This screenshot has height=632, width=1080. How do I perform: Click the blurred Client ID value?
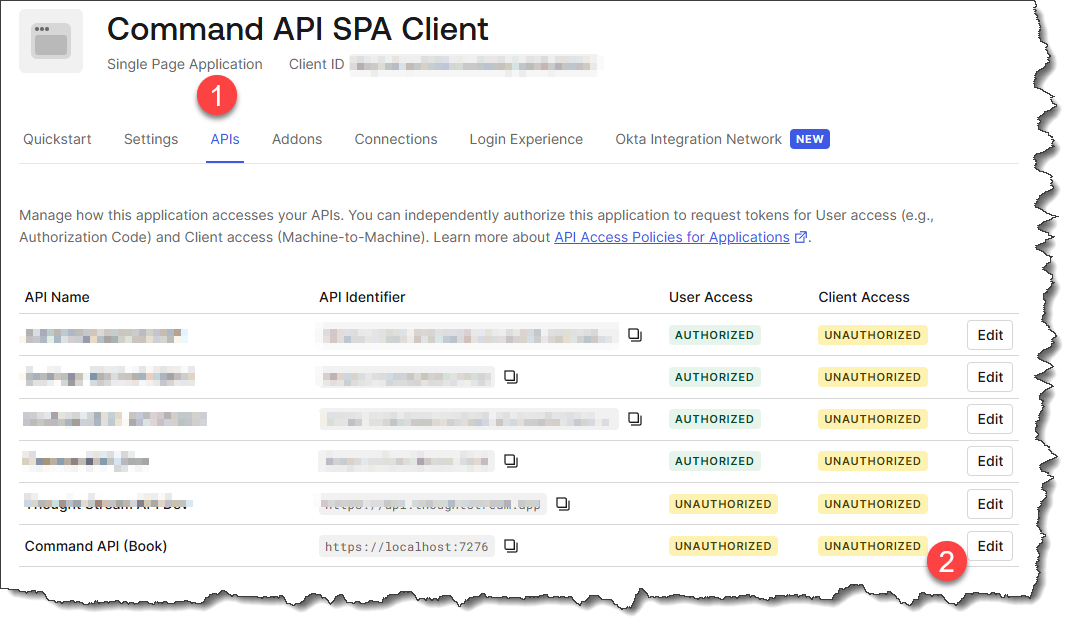click(x=474, y=65)
